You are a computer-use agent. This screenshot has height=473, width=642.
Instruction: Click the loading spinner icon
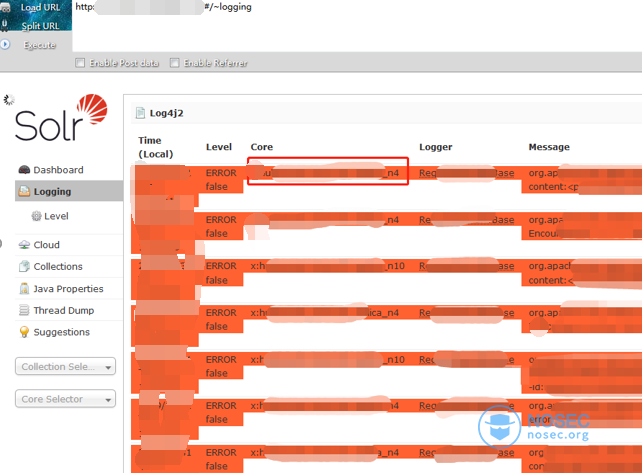(x=9, y=100)
